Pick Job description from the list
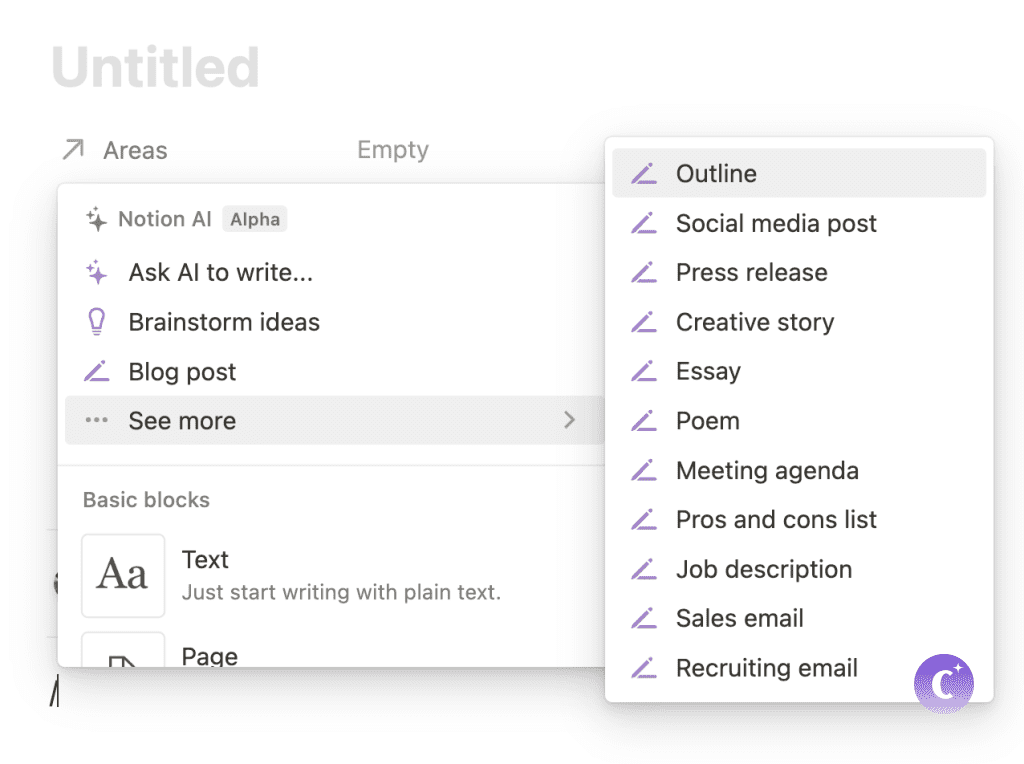This screenshot has width=1024, height=764. 764,570
